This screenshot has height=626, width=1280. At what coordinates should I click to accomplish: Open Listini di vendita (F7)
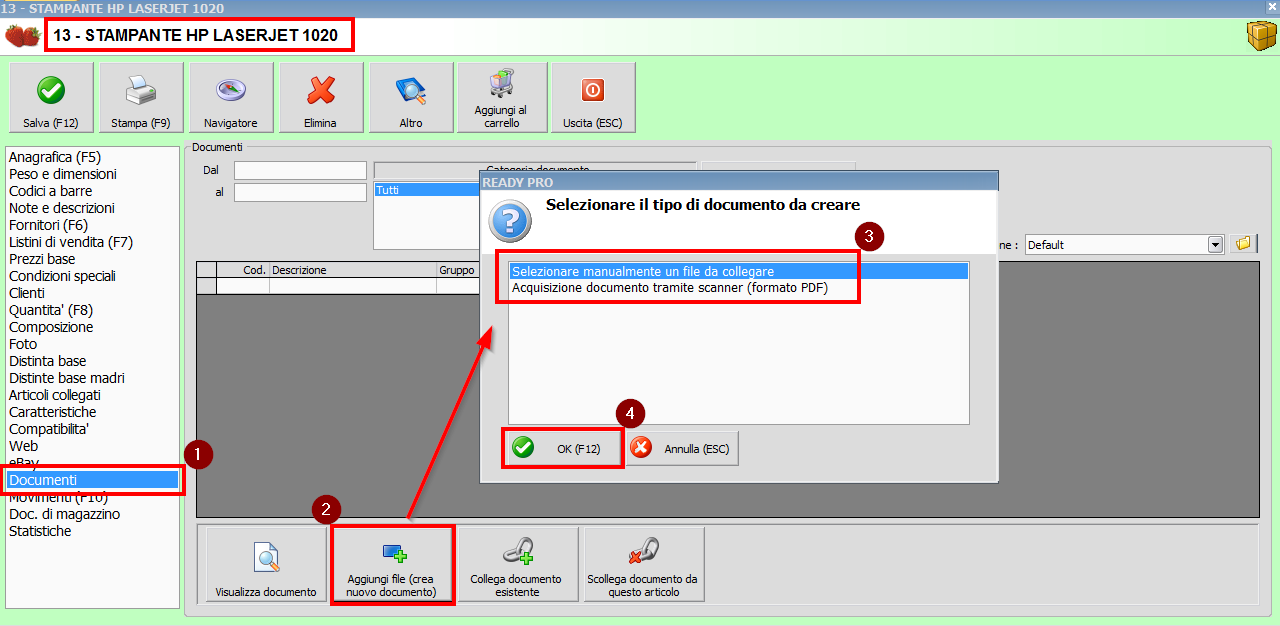pos(71,242)
